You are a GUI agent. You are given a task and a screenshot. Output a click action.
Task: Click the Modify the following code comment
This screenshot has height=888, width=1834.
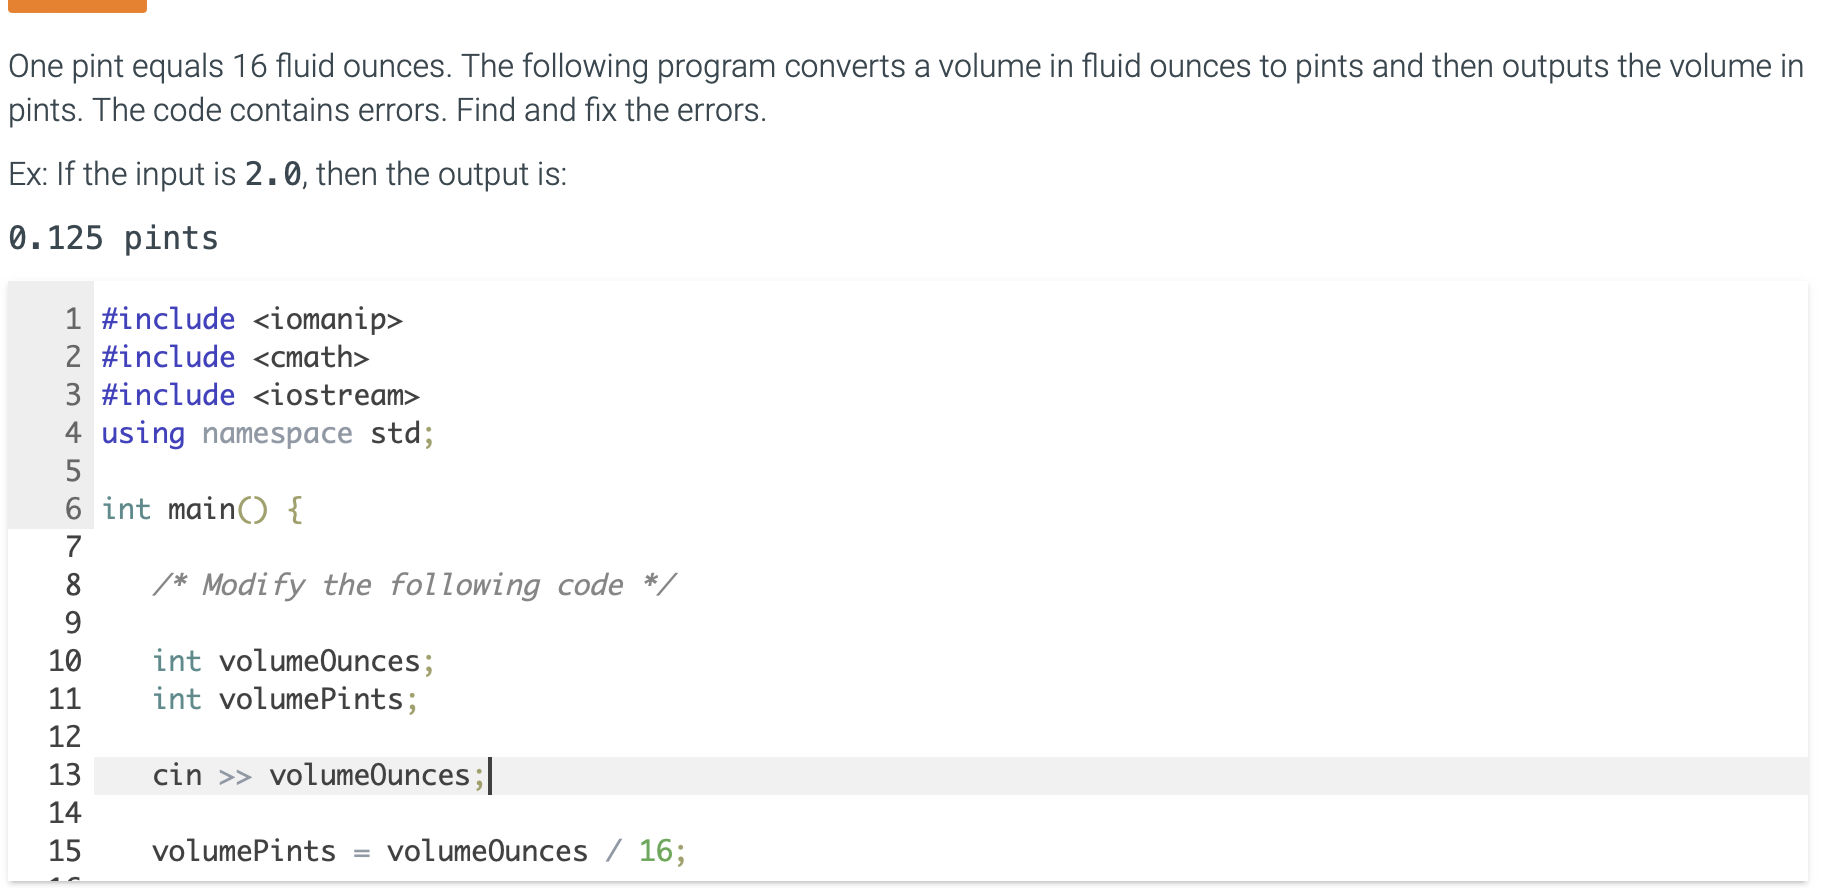tap(414, 585)
